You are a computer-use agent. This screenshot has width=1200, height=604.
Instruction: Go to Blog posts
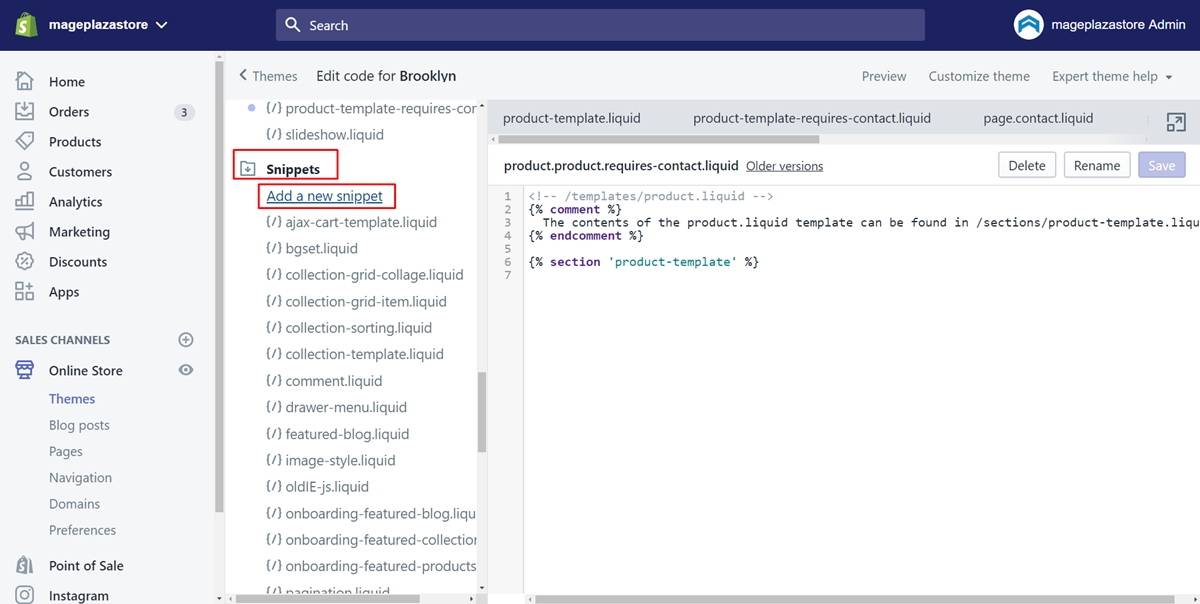tap(79, 425)
